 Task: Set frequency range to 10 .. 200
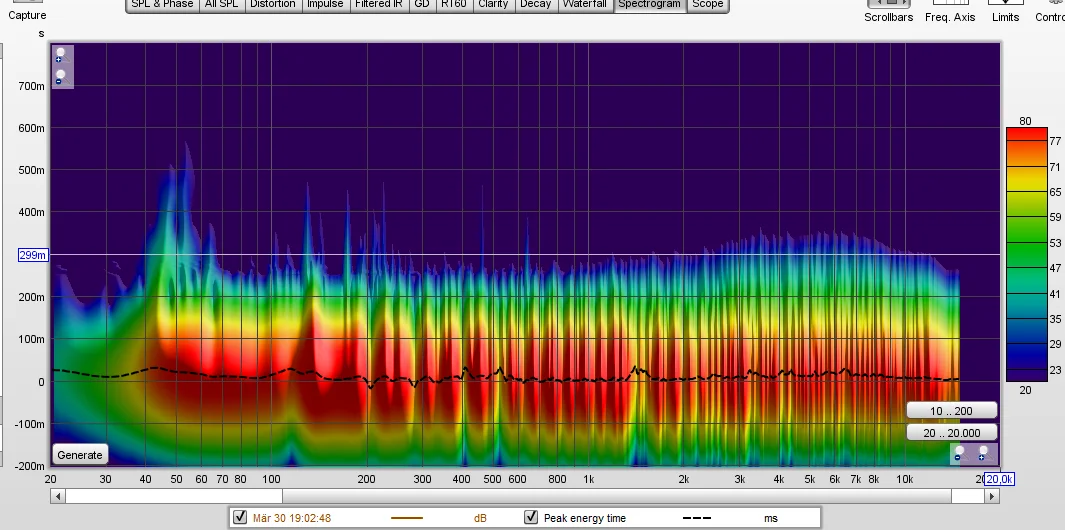click(x=952, y=411)
